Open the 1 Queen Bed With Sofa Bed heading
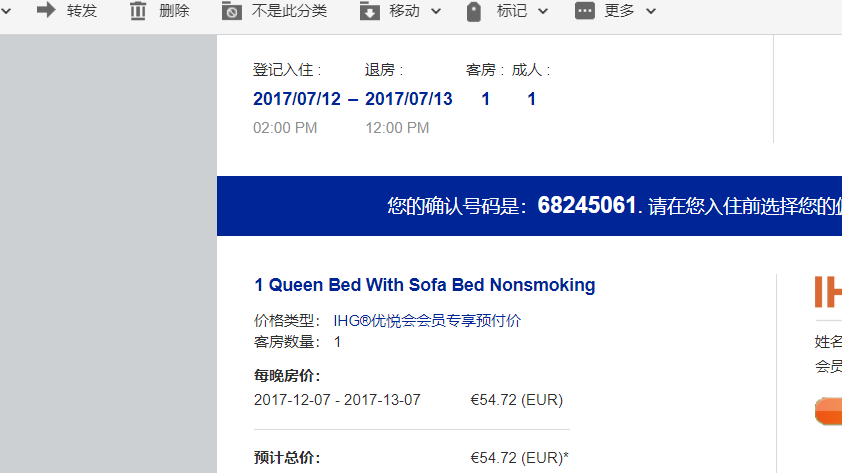 (425, 285)
